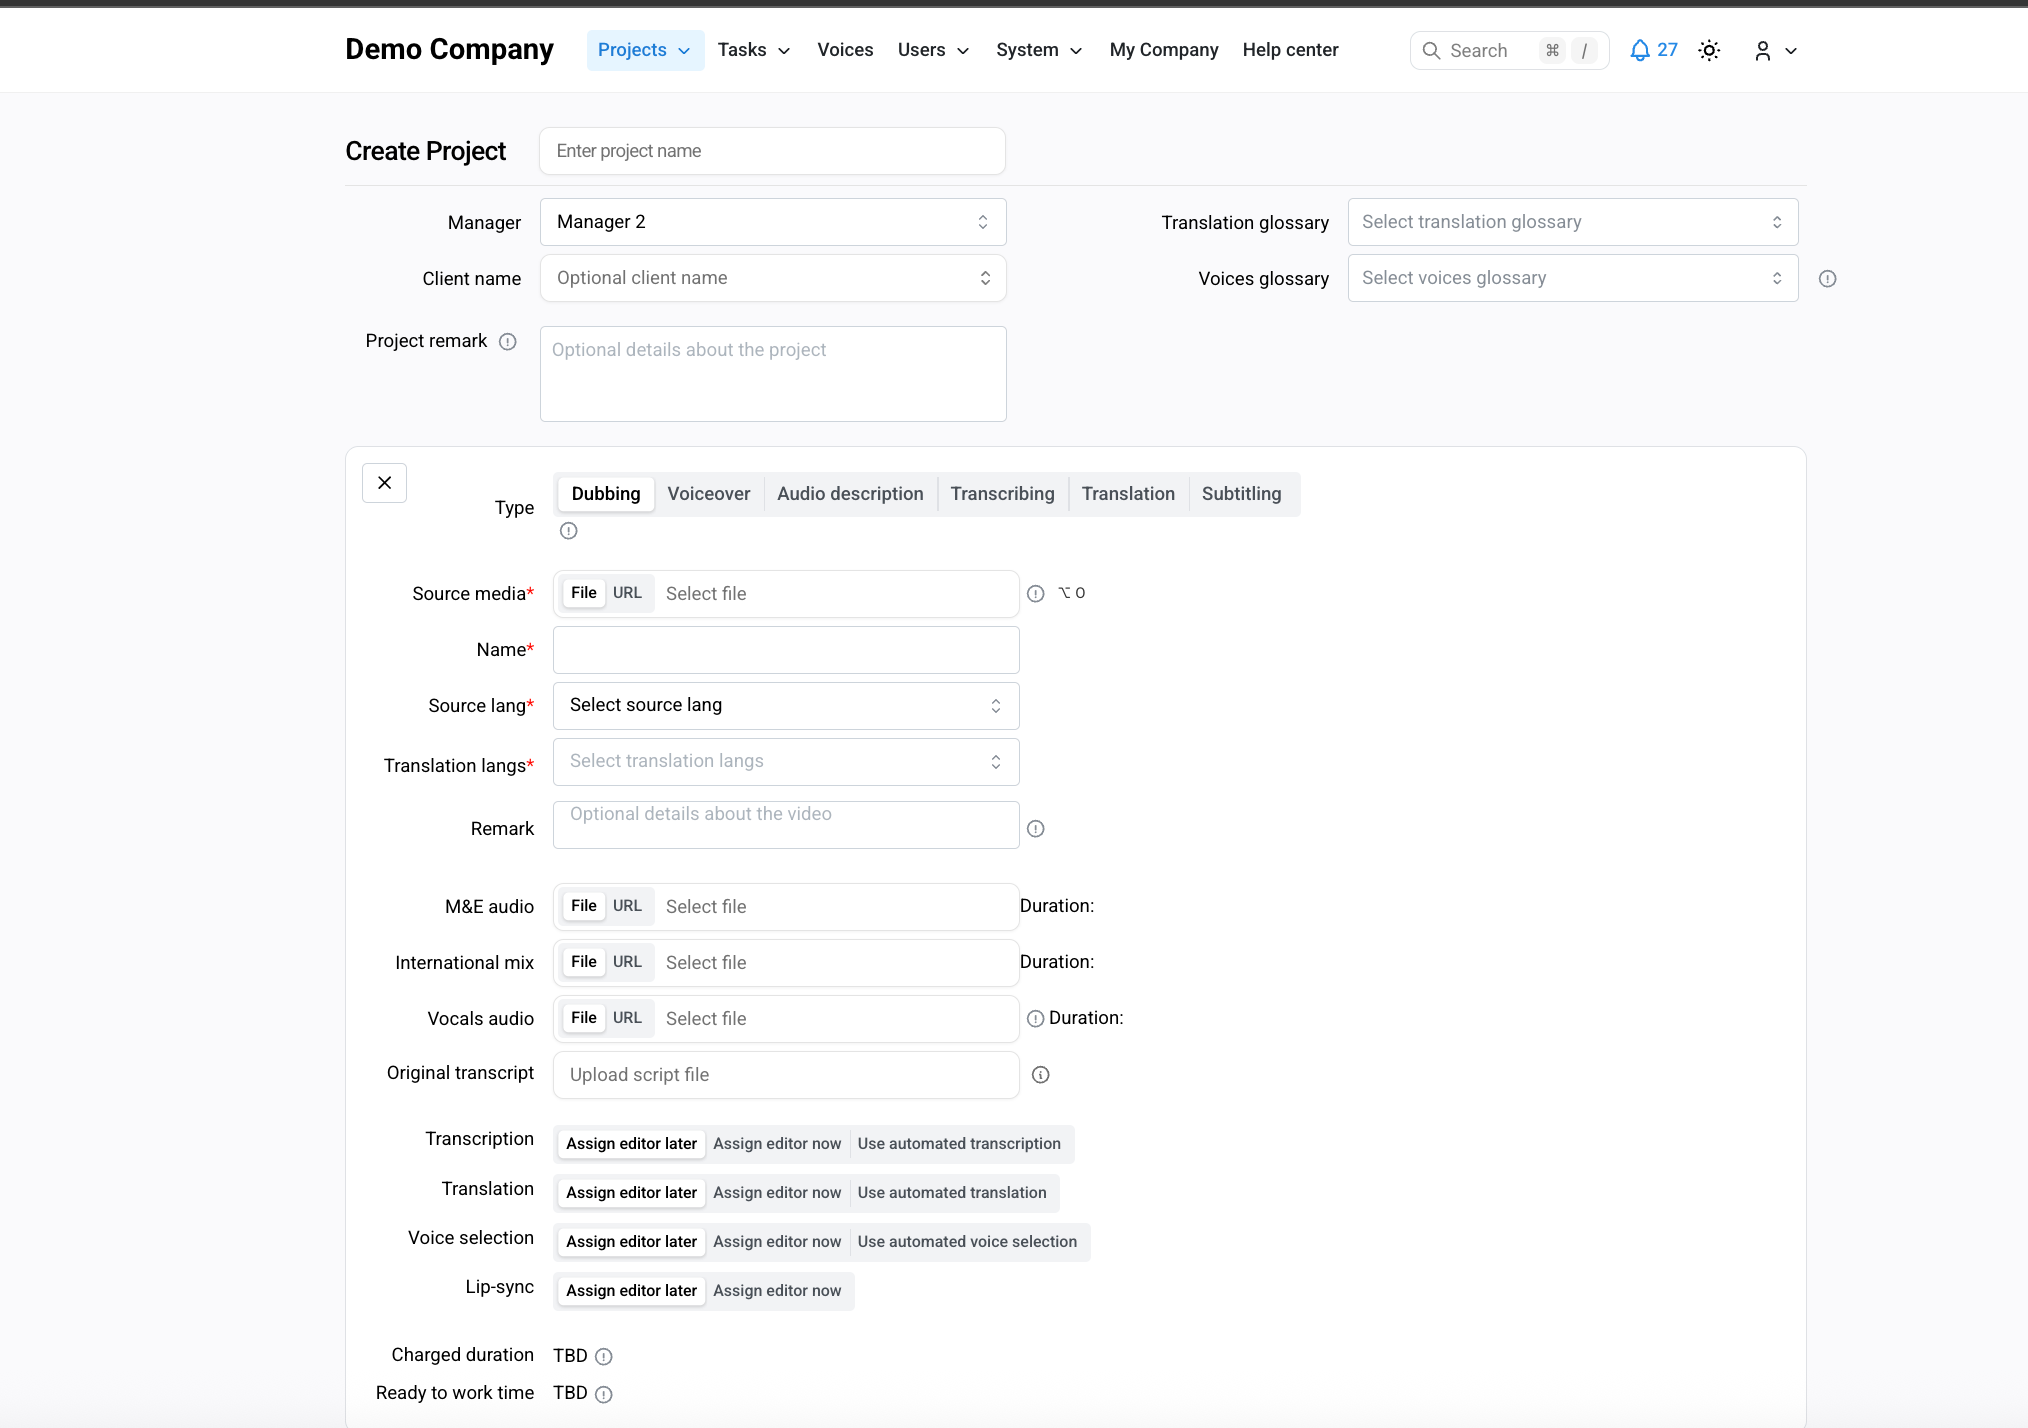Select the Voiceover type tab

pyautogui.click(x=709, y=494)
